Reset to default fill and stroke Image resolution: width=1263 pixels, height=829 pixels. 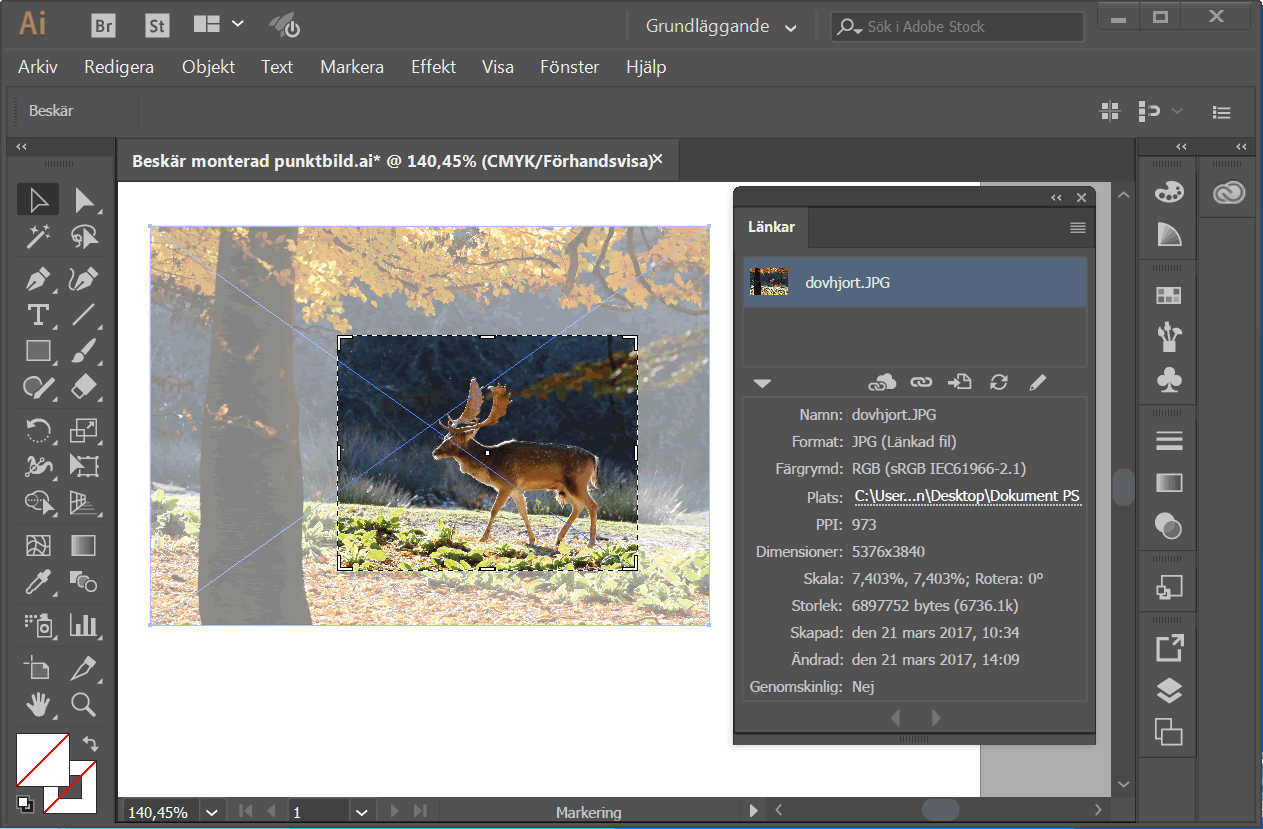tap(24, 802)
